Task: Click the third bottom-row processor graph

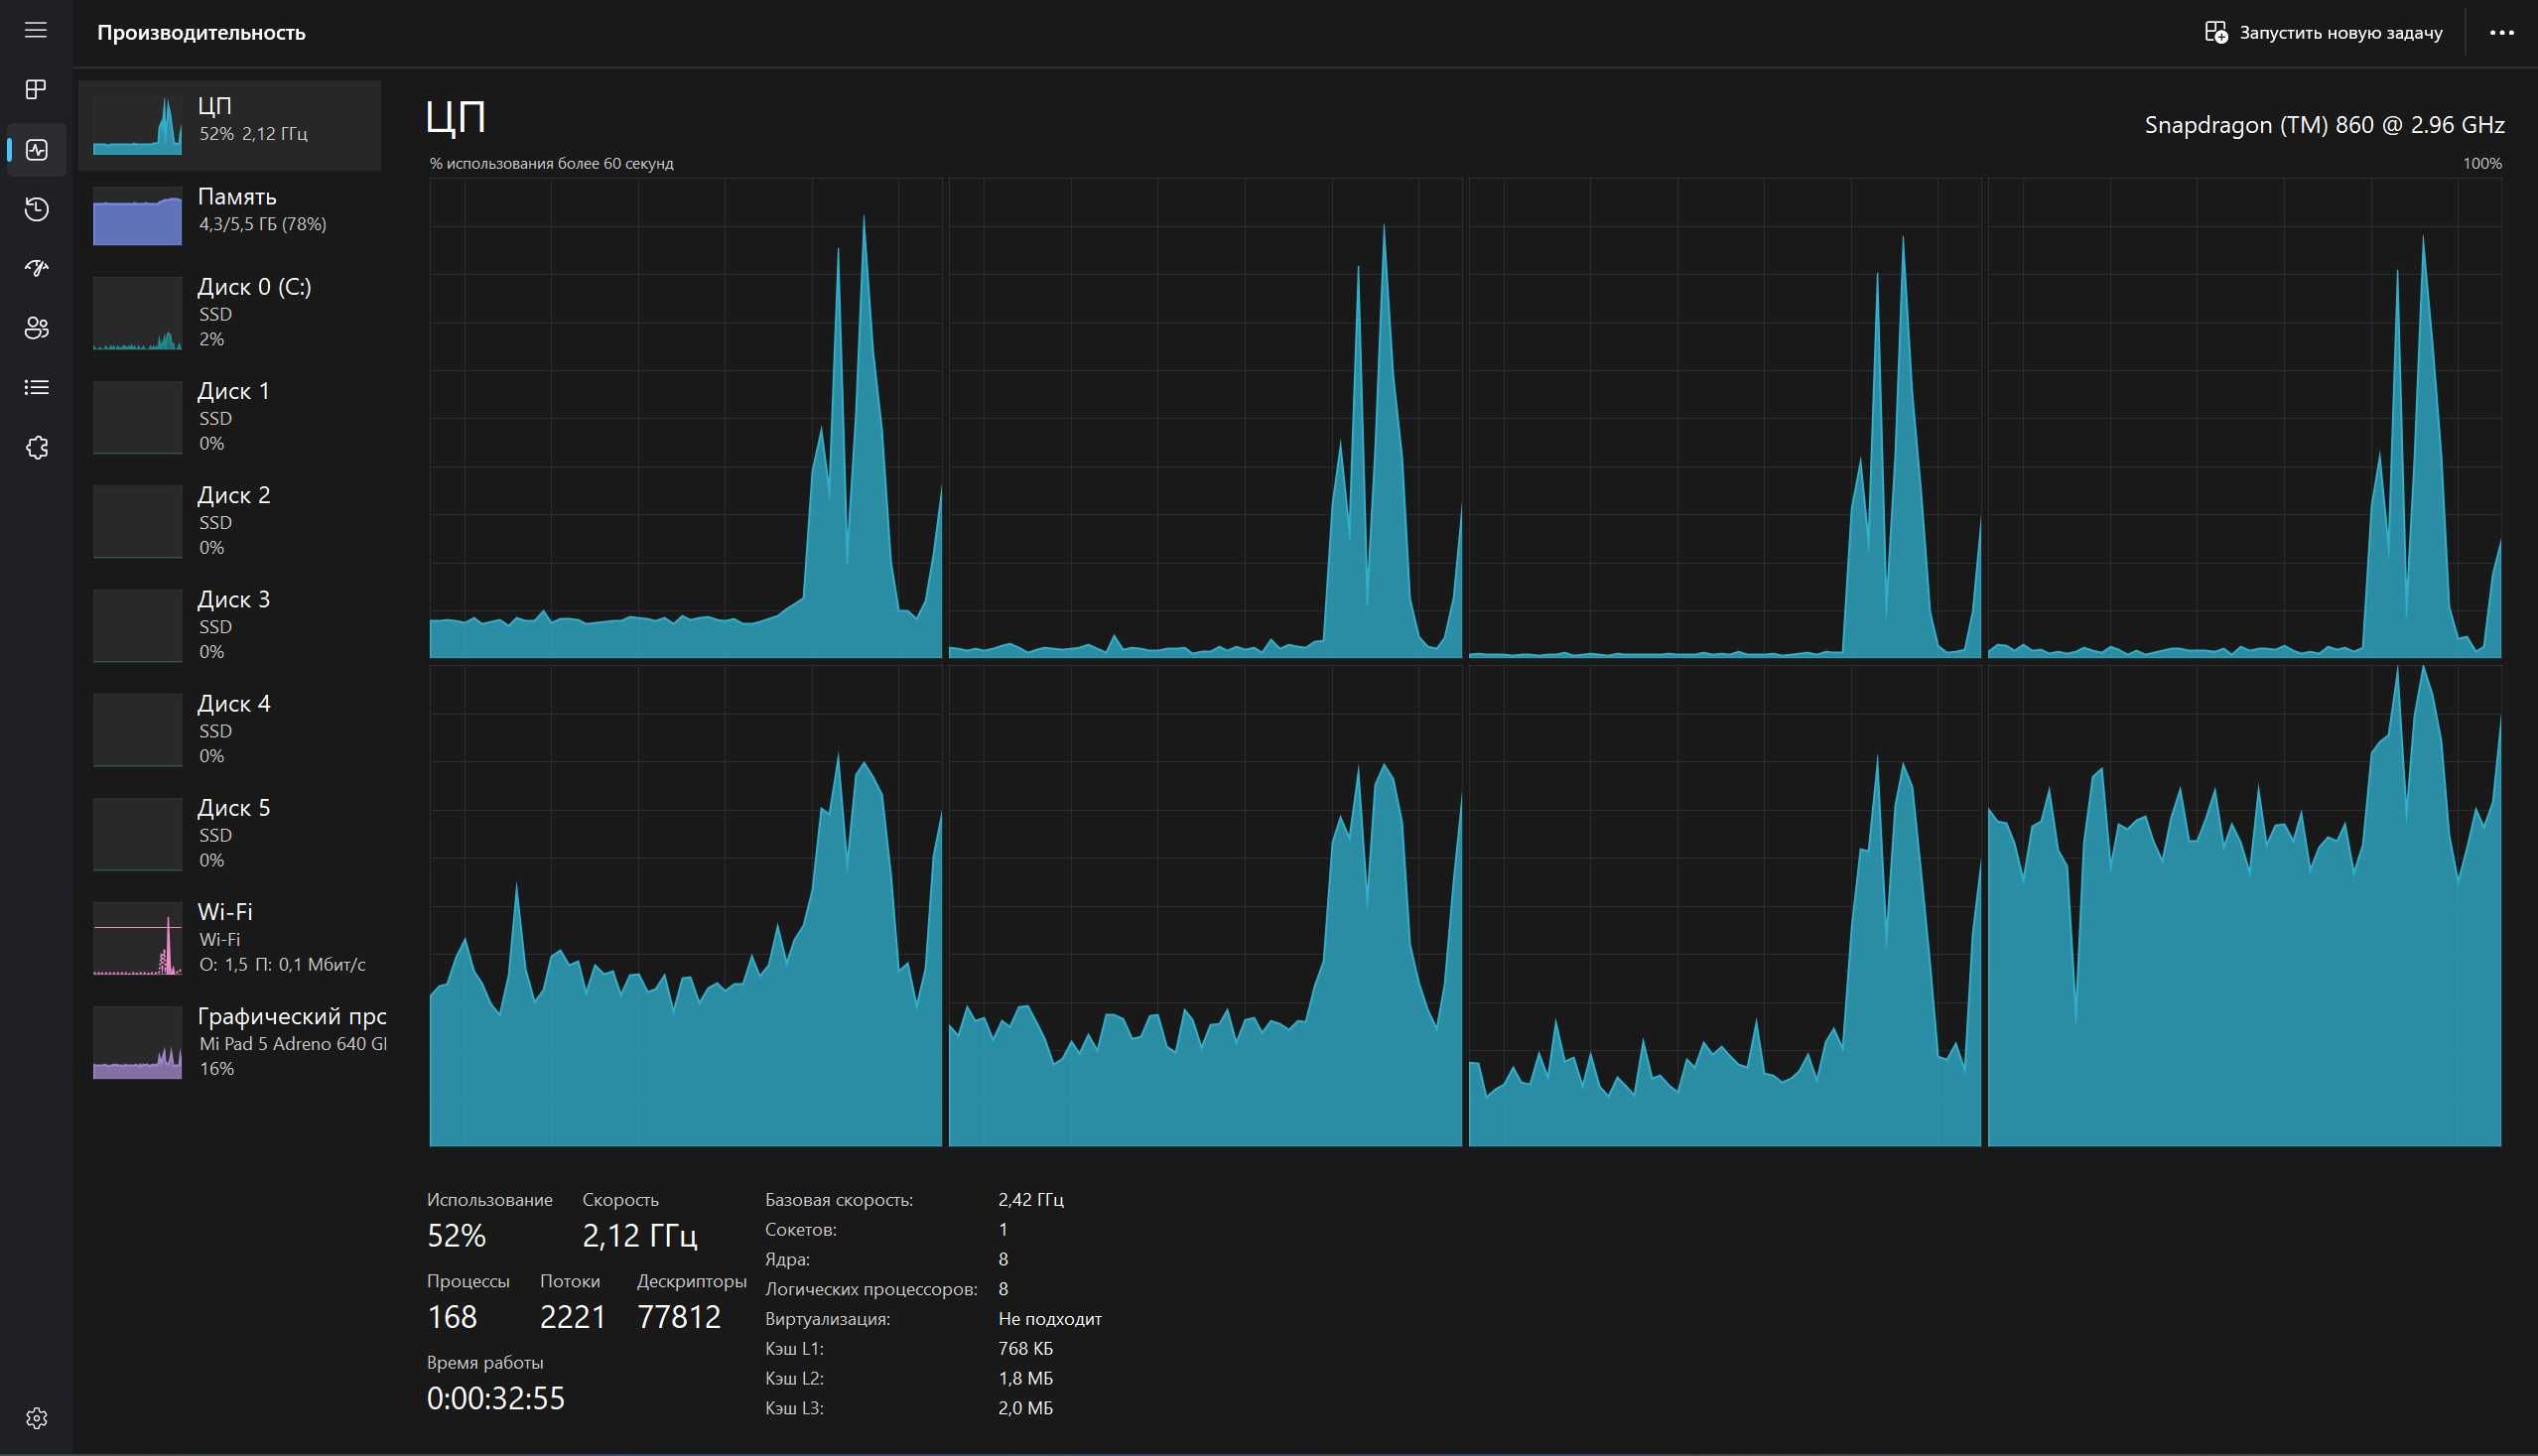Action: [x=1724, y=906]
